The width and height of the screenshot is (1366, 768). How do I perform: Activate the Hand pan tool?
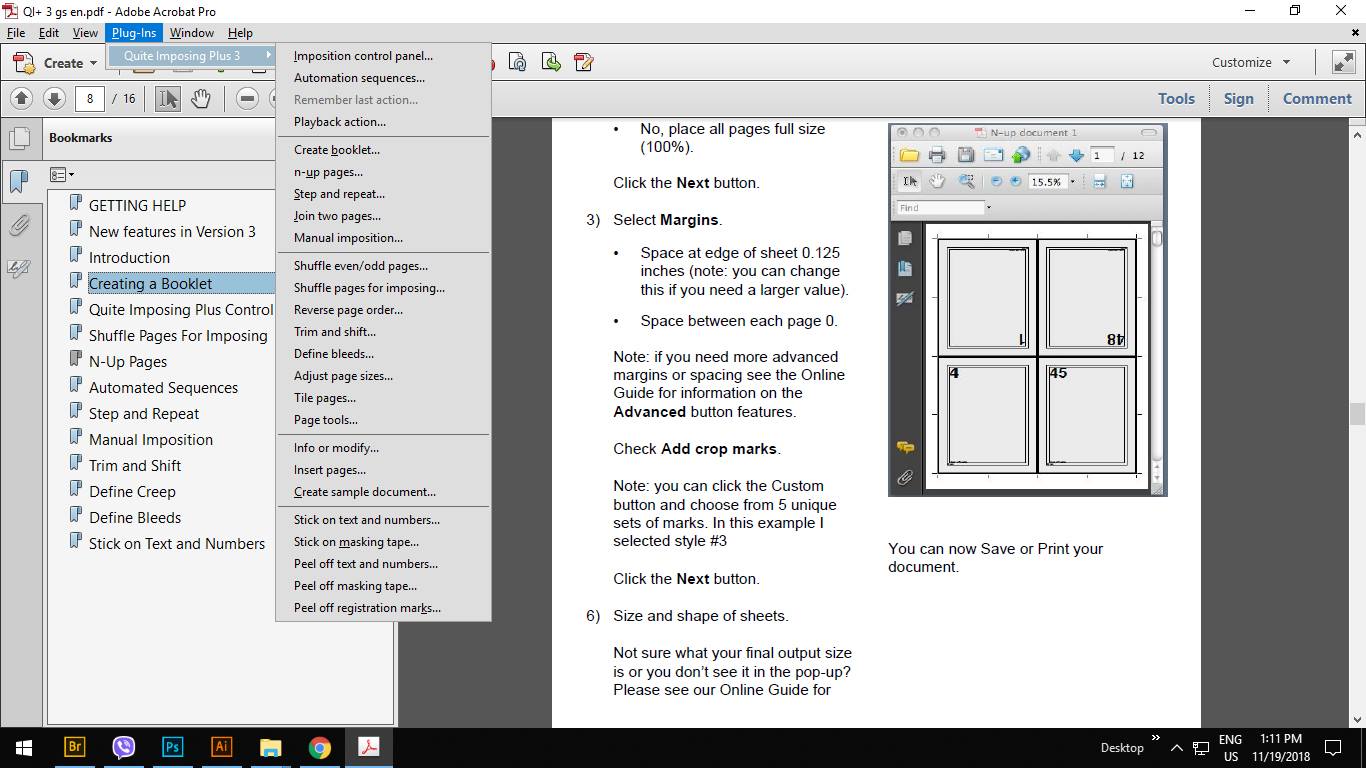pos(201,98)
